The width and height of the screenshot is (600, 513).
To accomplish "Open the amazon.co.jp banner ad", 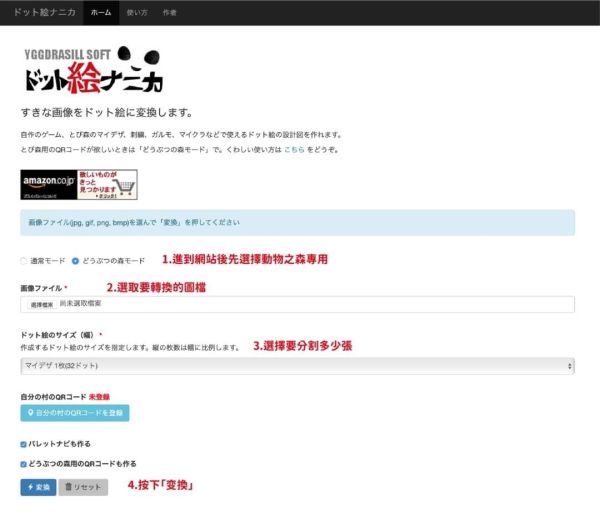I will [79, 185].
